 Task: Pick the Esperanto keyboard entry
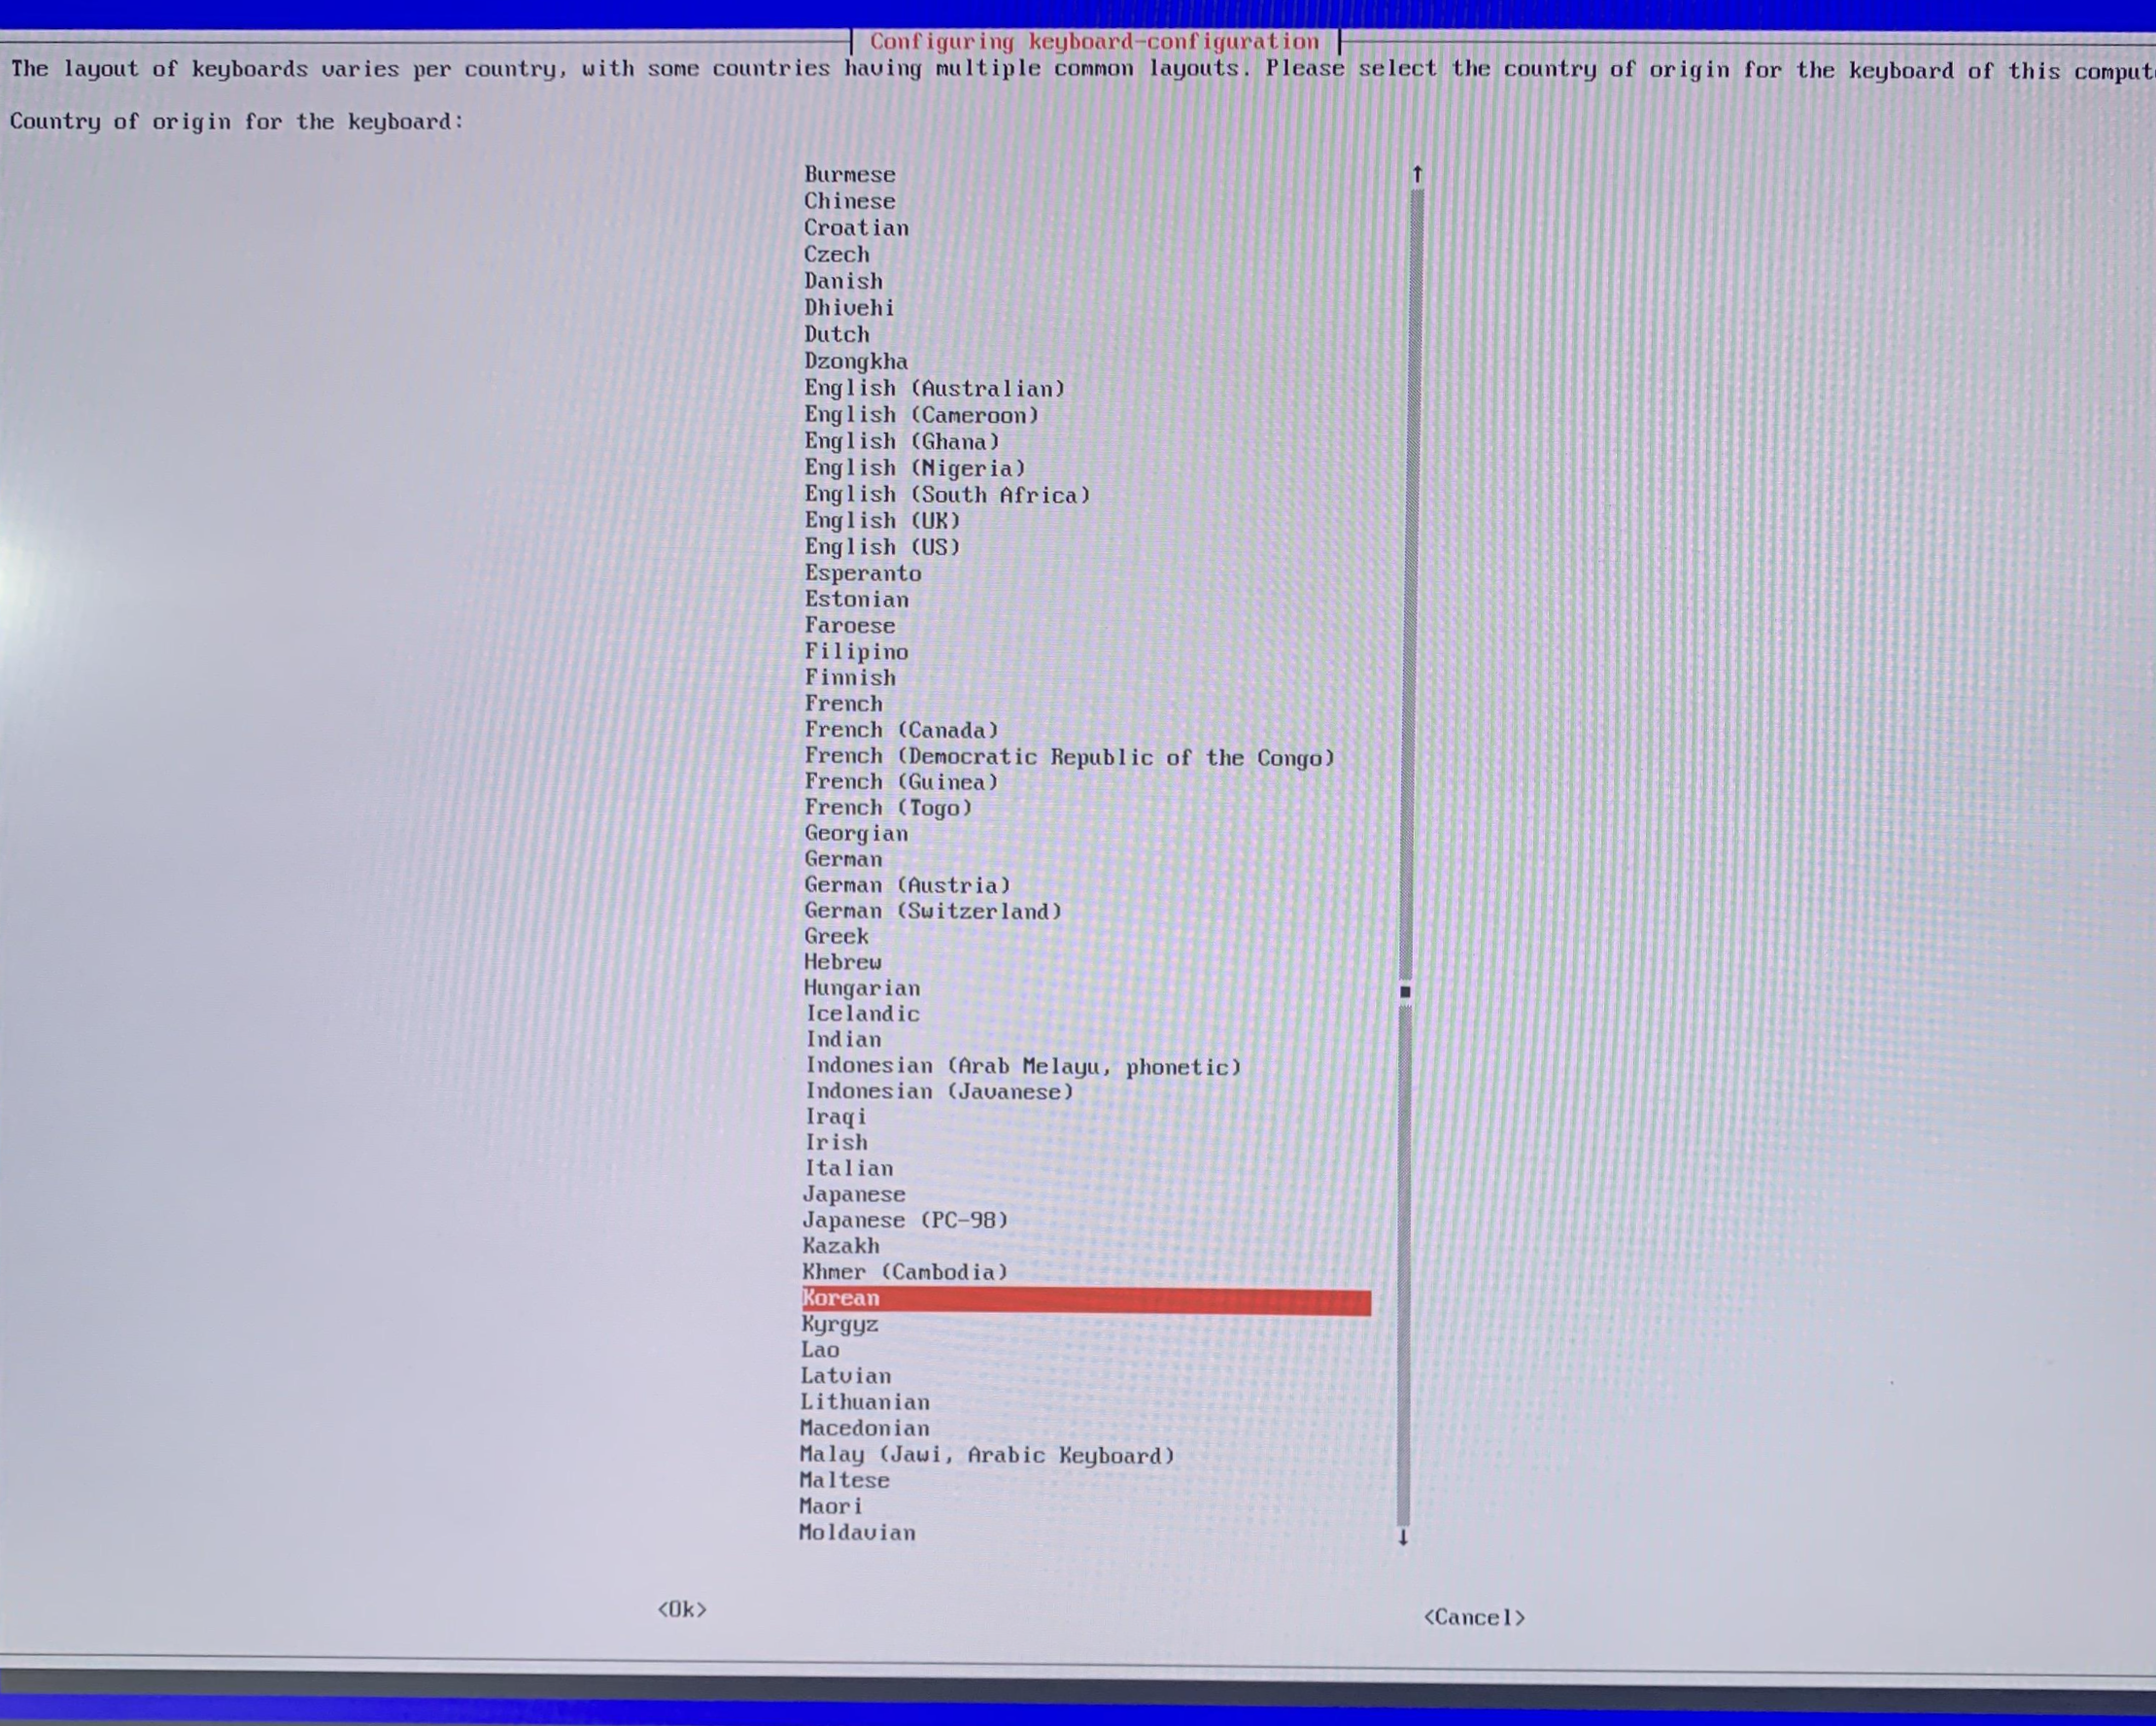(x=862, y=573)
